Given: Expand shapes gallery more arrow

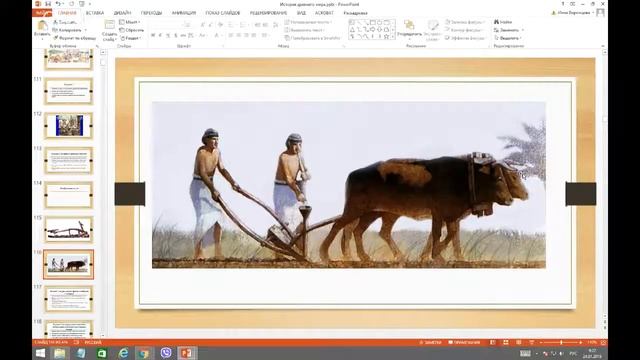Looking at the screenshot, I should 393,37.
